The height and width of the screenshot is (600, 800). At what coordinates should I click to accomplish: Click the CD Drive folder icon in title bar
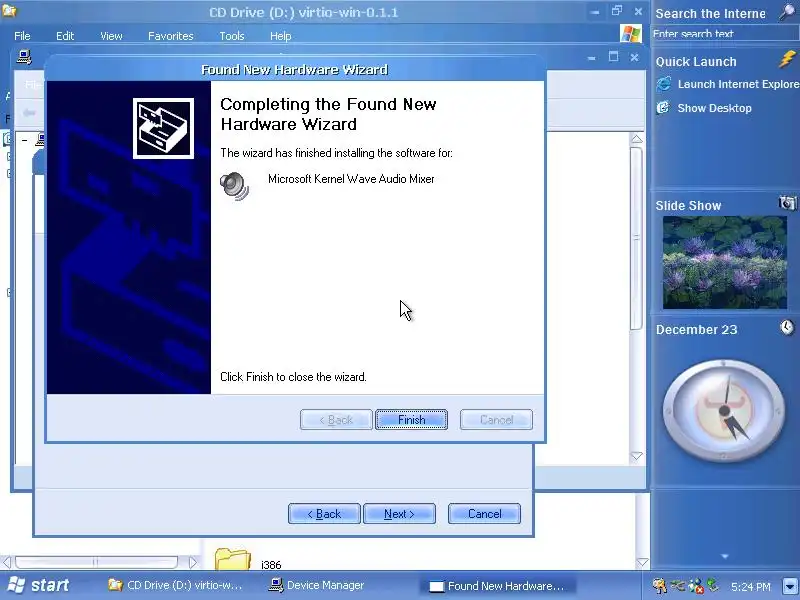9,10
